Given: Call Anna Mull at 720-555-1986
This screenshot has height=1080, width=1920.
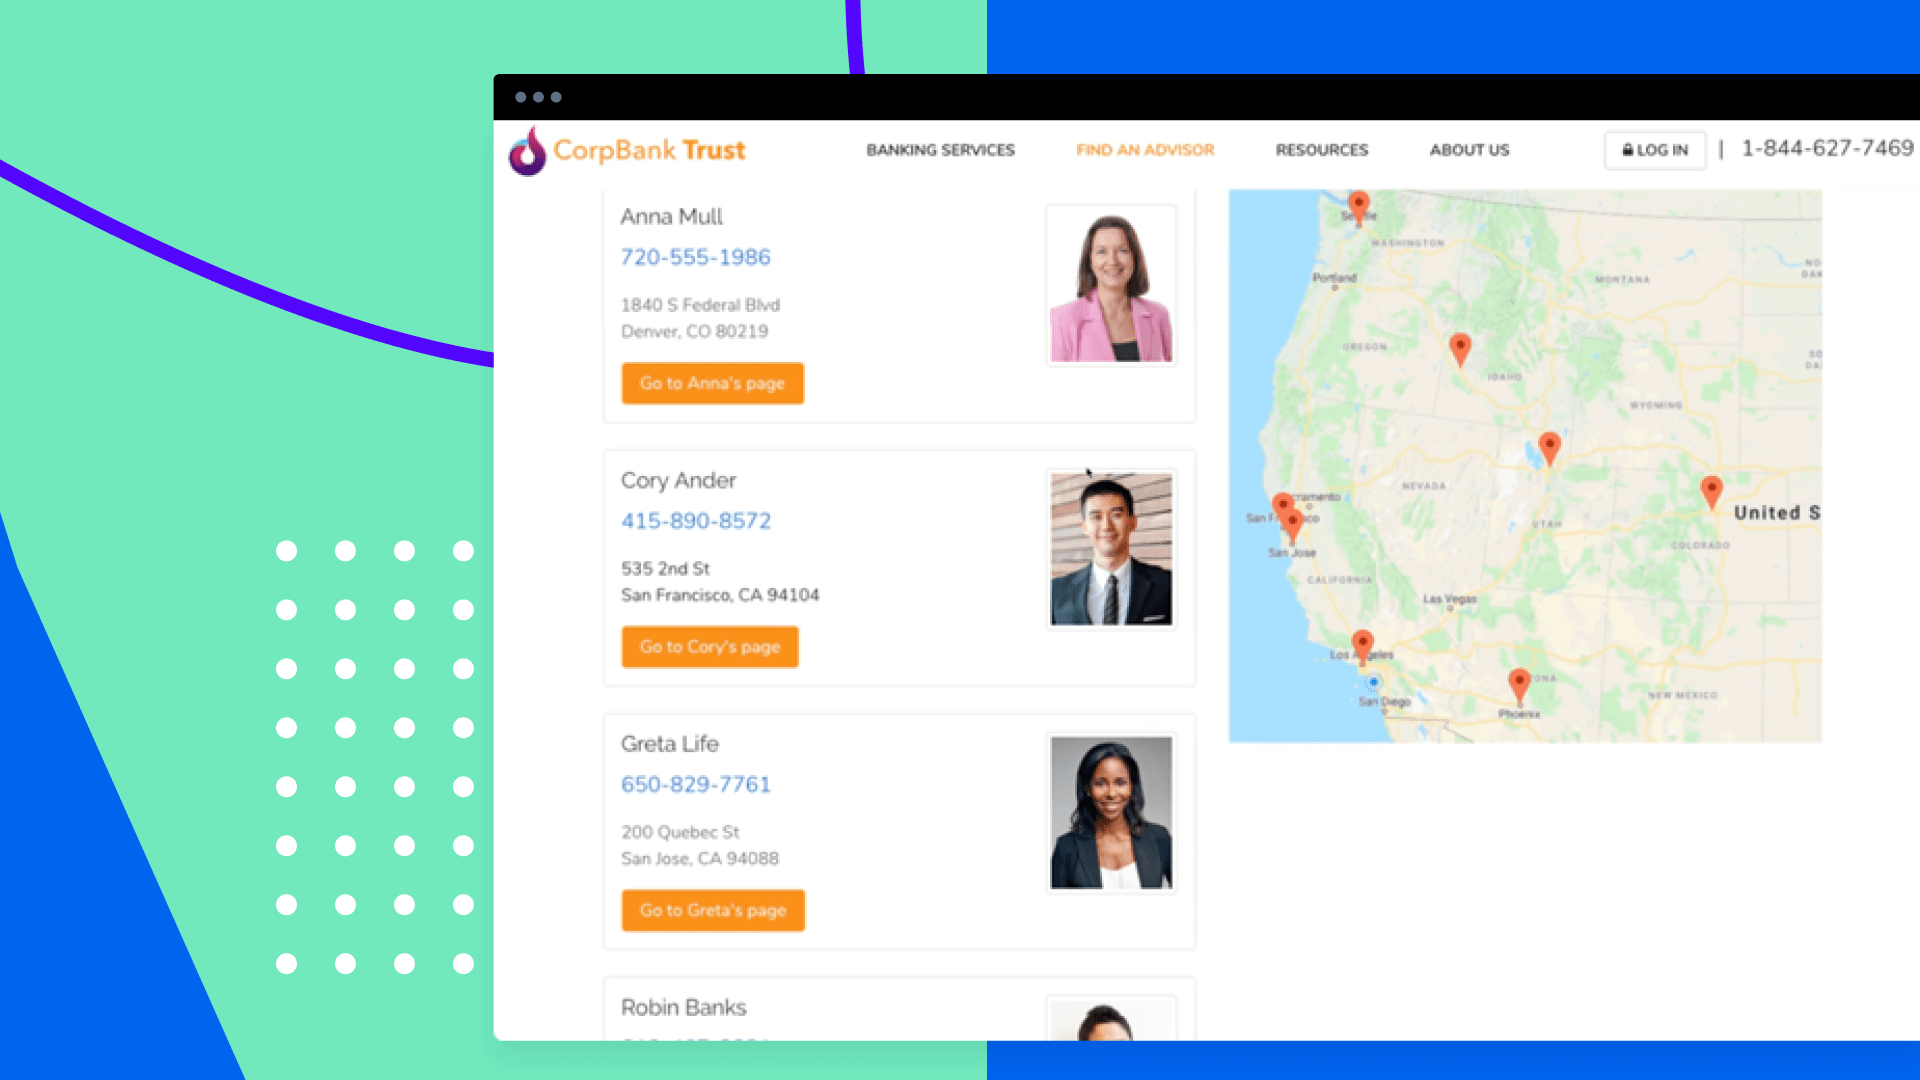Looking at the screenshot, I should tap(696, 257).
